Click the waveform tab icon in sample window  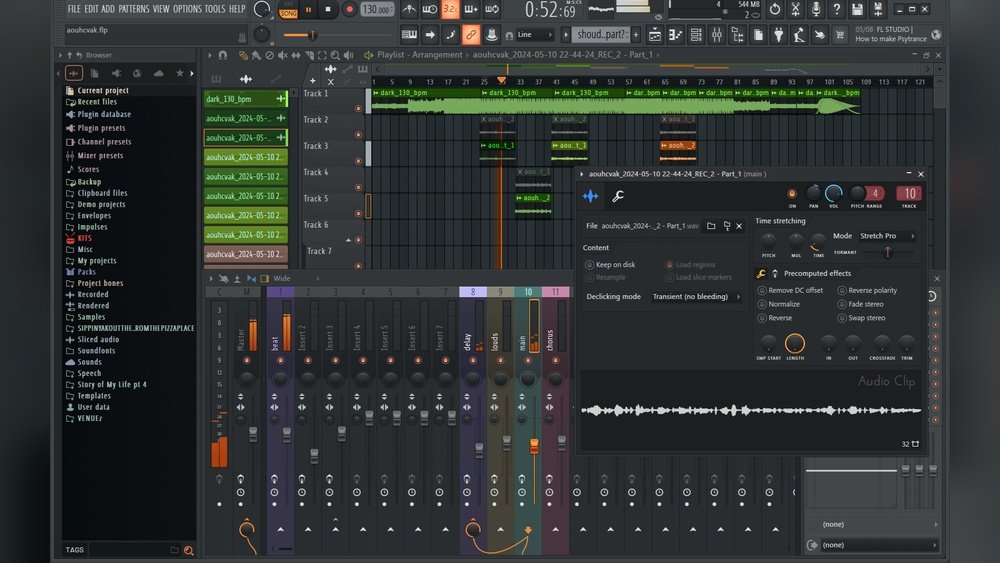(591, 196)
